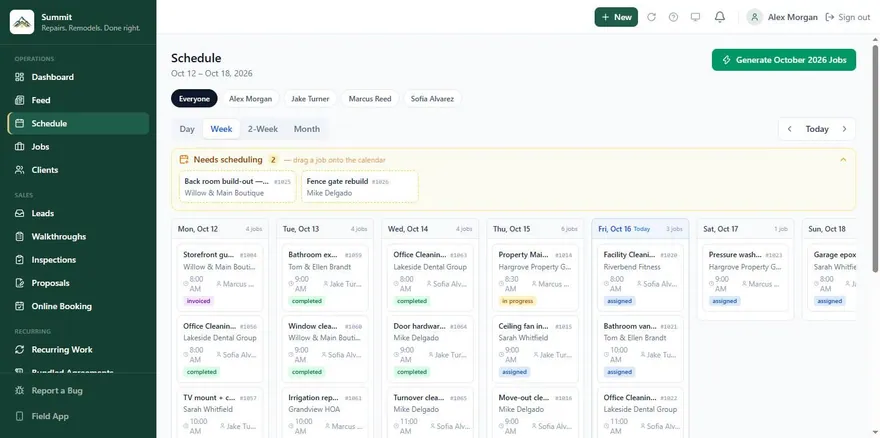Open Ceiling fan job #1015
Viewport: 880px width, 438px height.
coord(535,349)
